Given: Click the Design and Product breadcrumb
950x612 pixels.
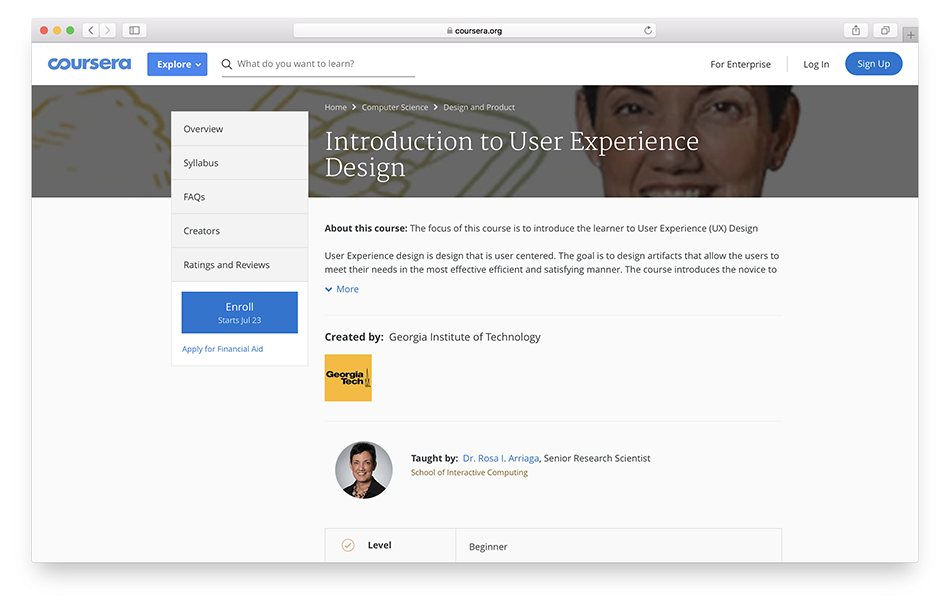Looking at the screenshot, I should pyautogui.click(x=479, y=107).
